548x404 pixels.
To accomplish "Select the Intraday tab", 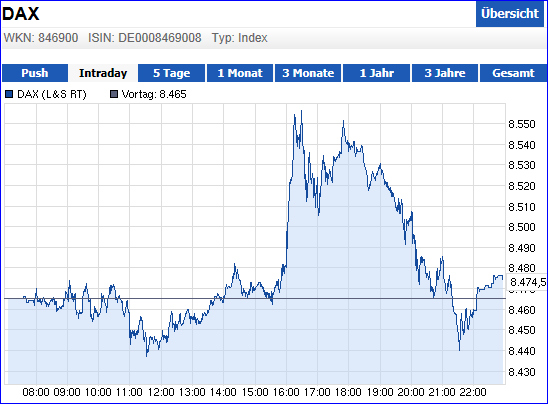I will [103, 73].
